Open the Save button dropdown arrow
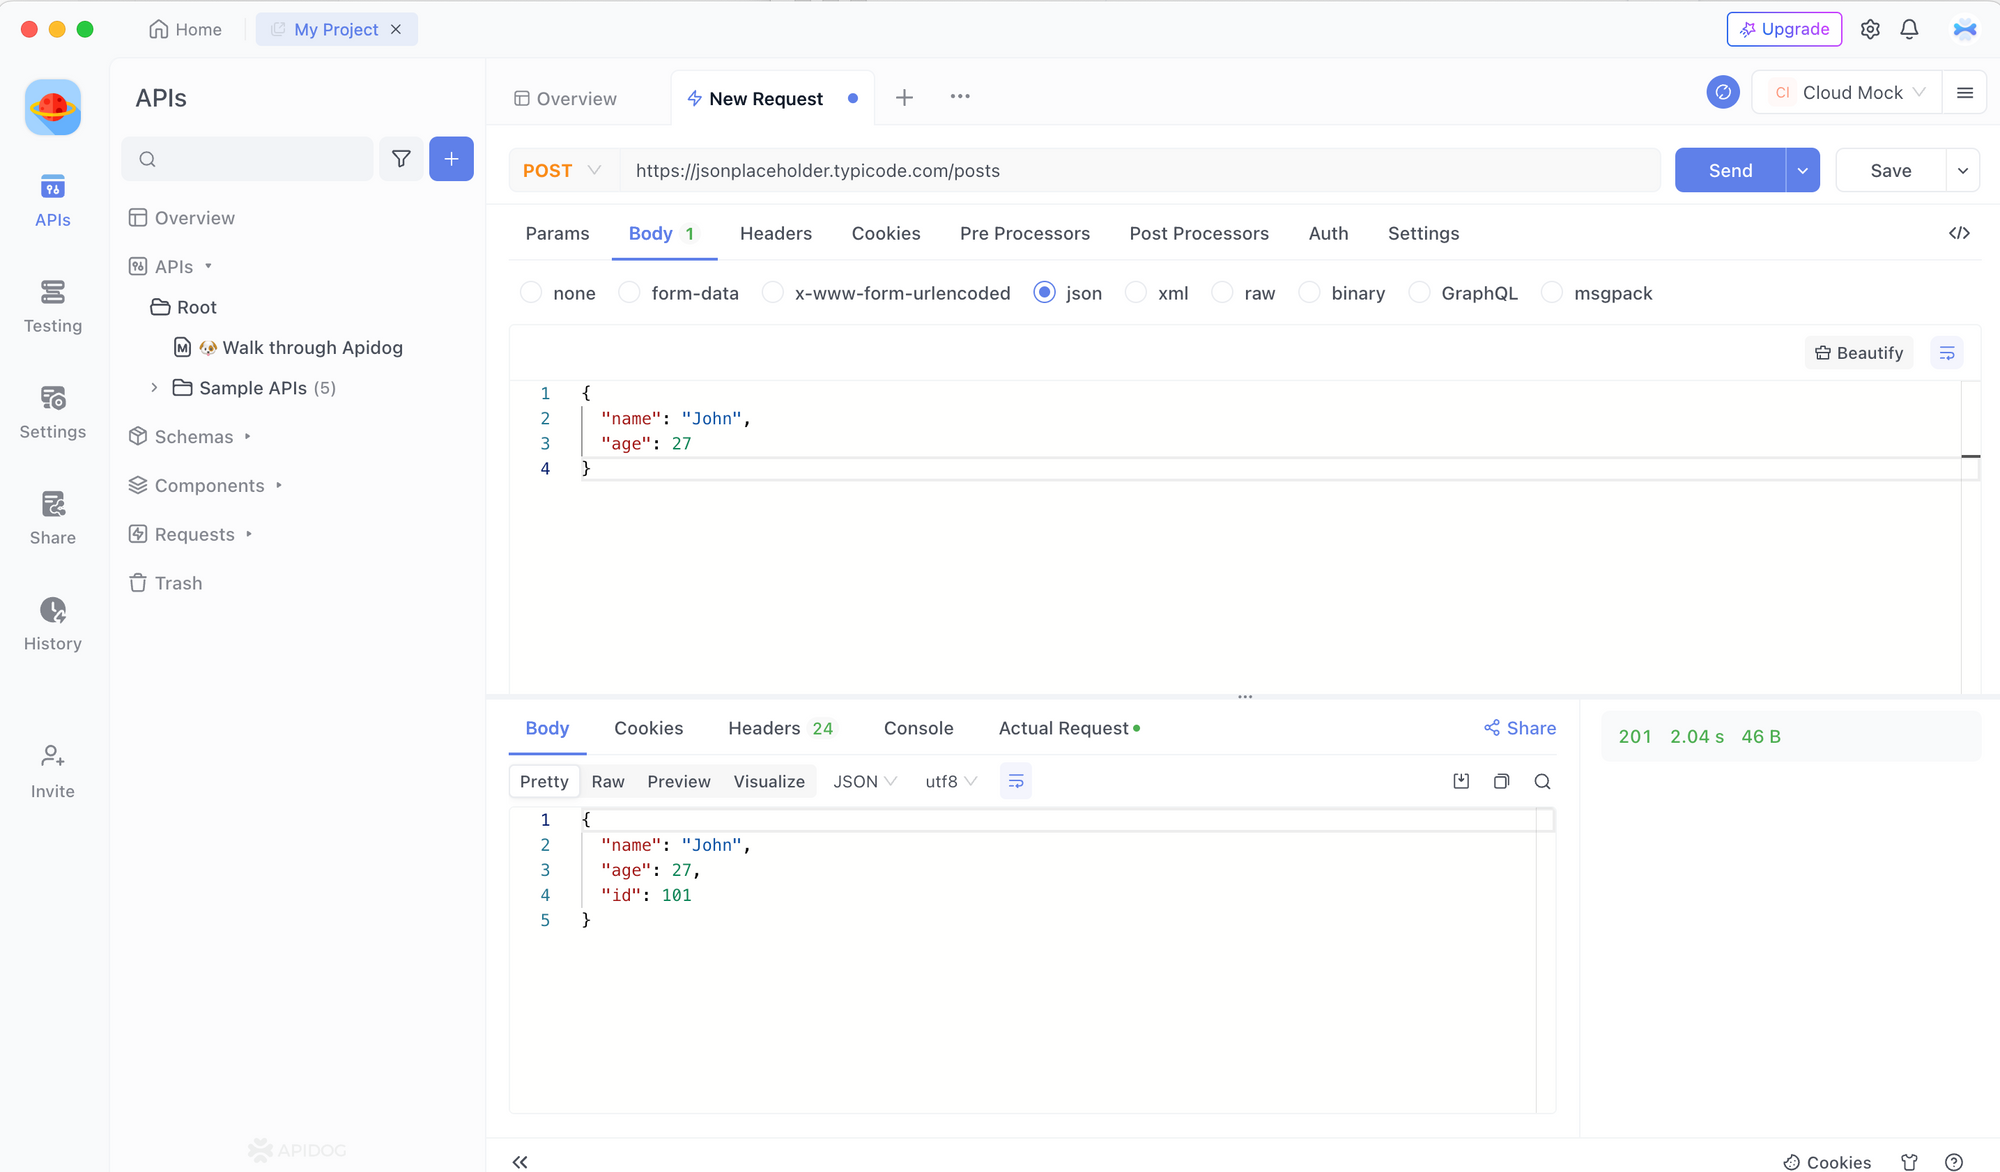This screenshot has width=2000, height=1172. 1963,170
